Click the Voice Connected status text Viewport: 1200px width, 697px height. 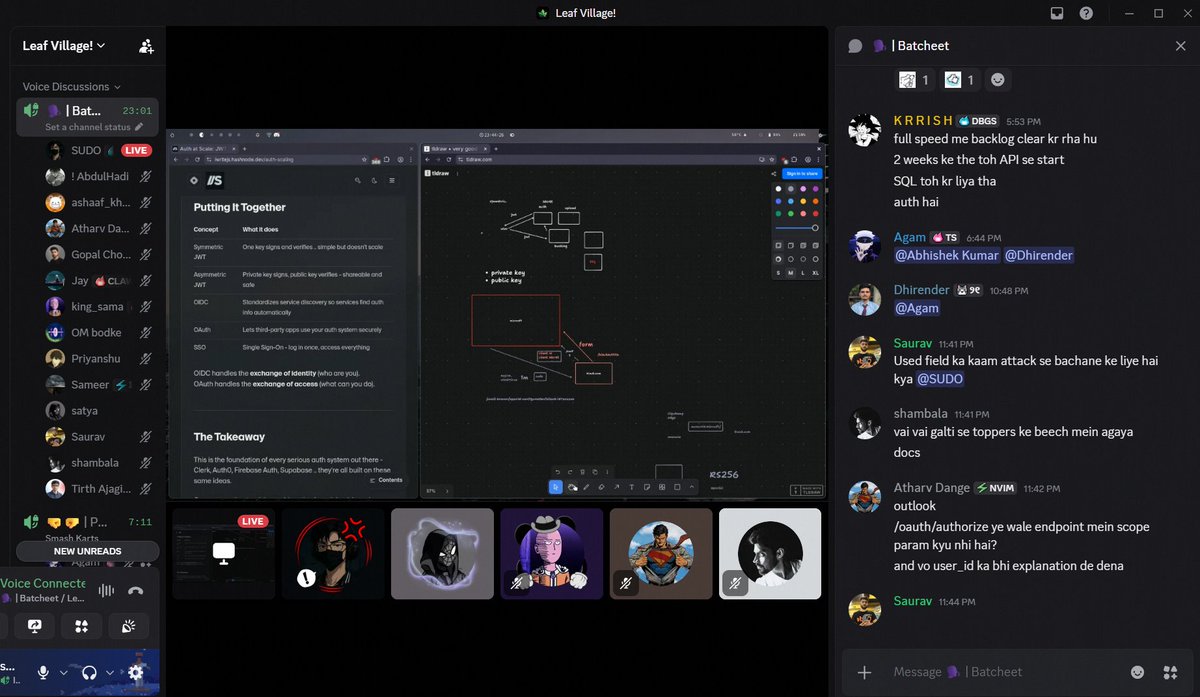coord(43,583)
